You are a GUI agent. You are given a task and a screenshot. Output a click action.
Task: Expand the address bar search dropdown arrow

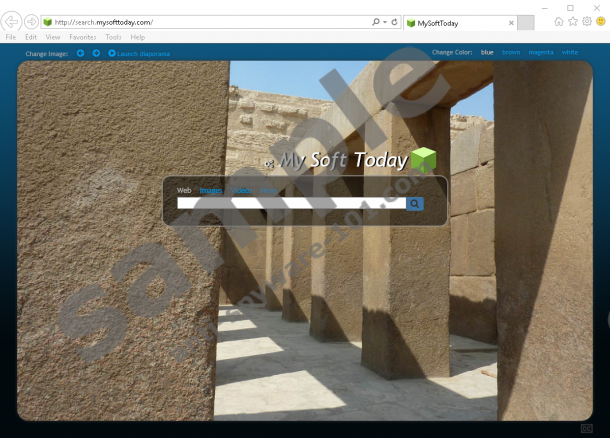pyautogui.click(x=384, y=21)
